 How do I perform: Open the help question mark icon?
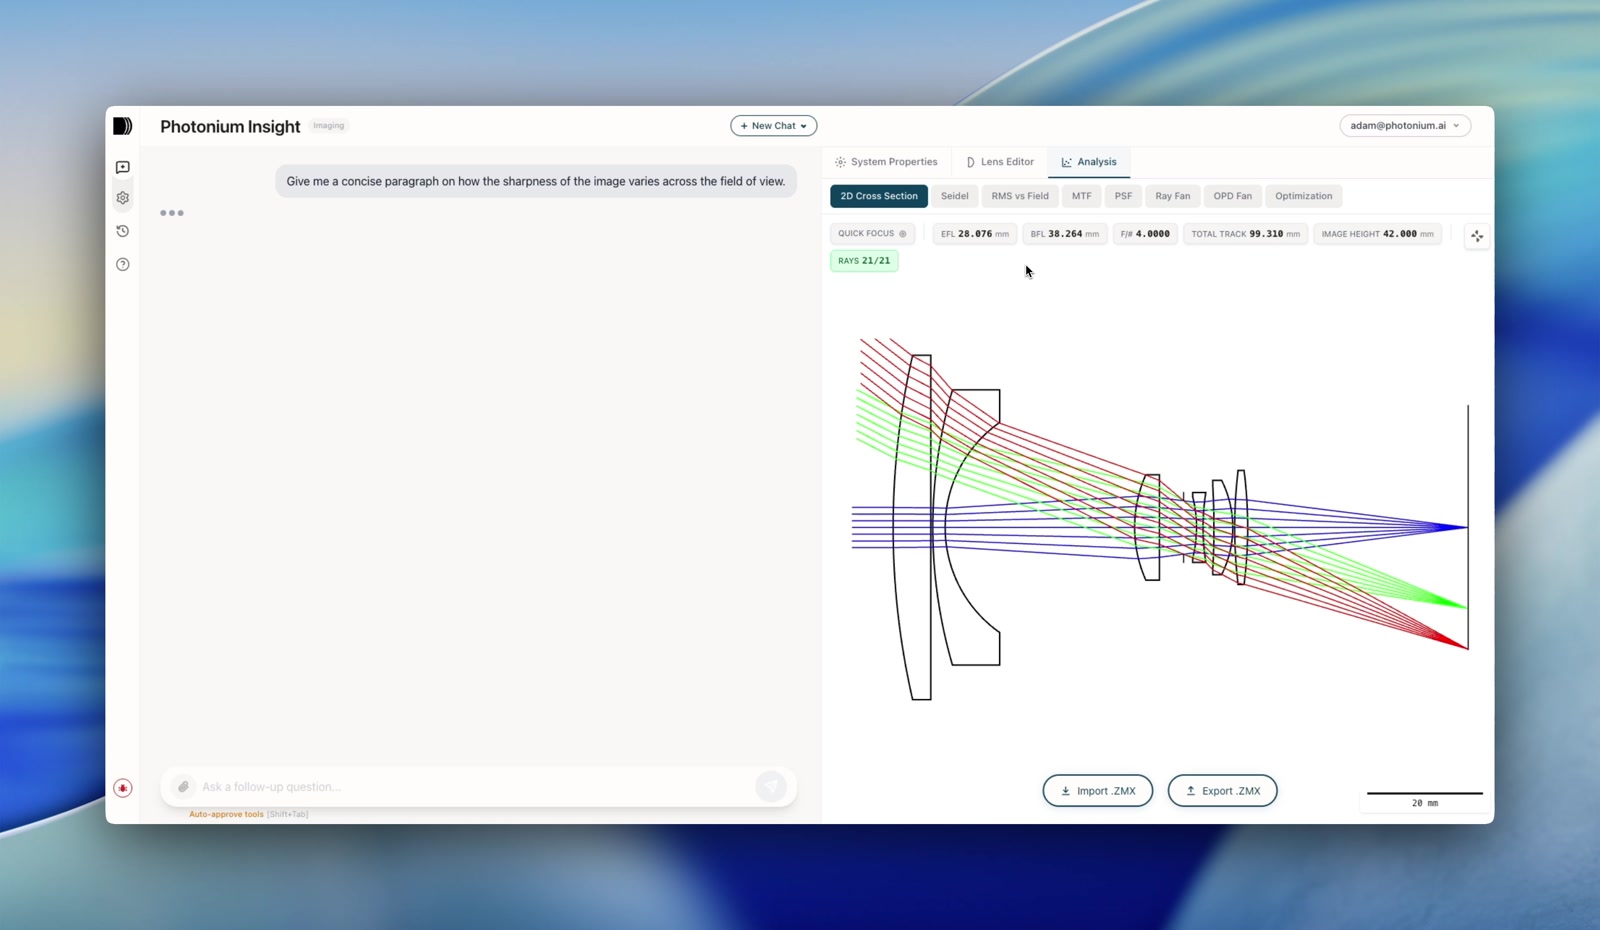pos(123,264)
